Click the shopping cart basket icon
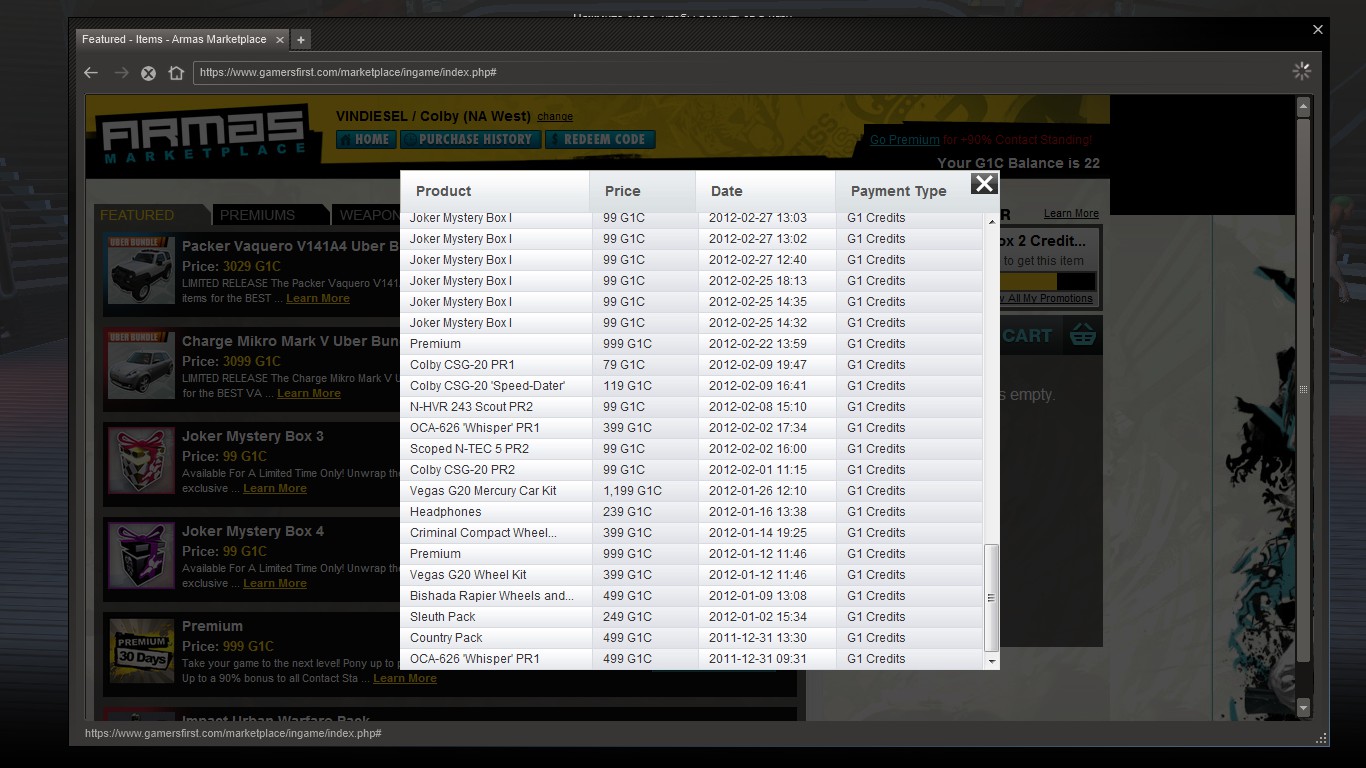Screen dimensions: 1366x768 point(1082,335)
